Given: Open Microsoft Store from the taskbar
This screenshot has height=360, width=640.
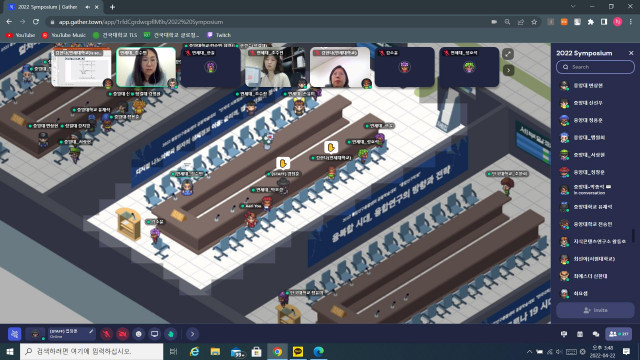Looking at the screenshot, I should click(256, 351).
